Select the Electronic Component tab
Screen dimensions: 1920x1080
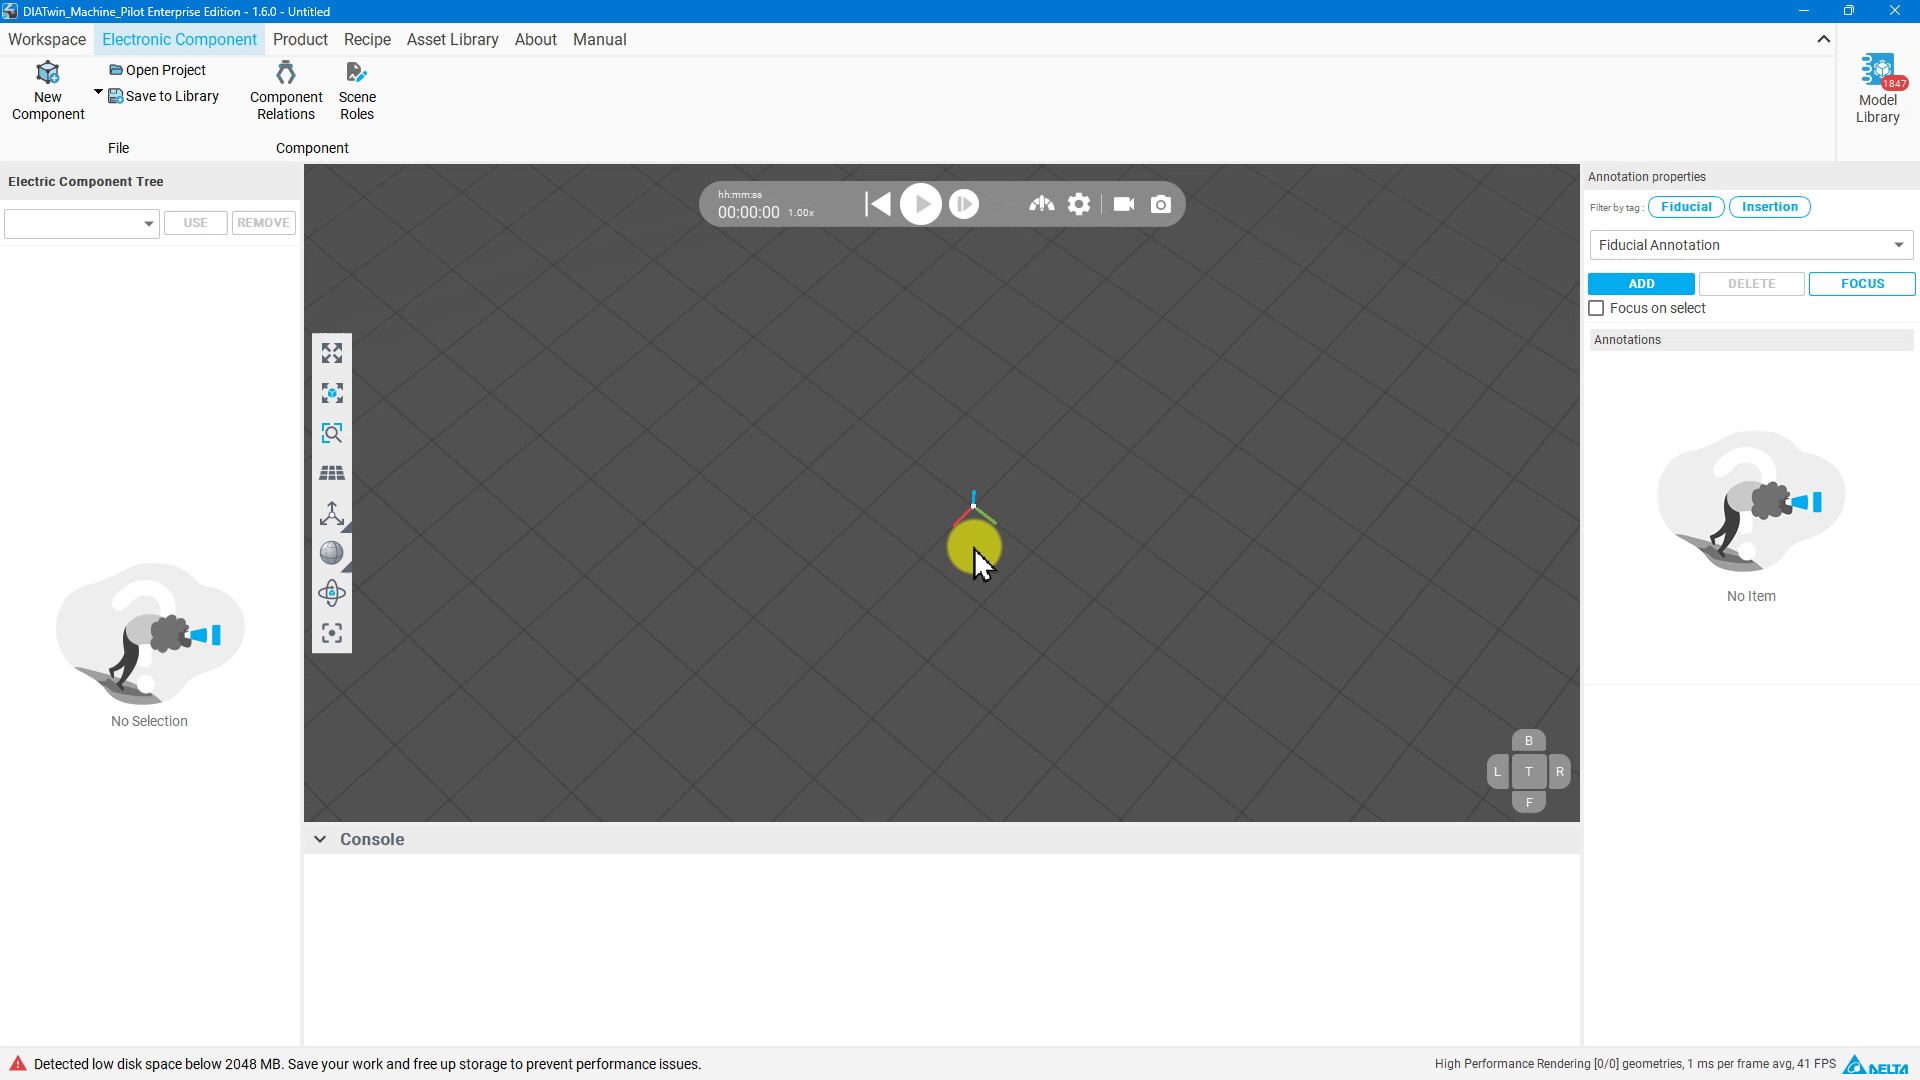click(179, 40)
